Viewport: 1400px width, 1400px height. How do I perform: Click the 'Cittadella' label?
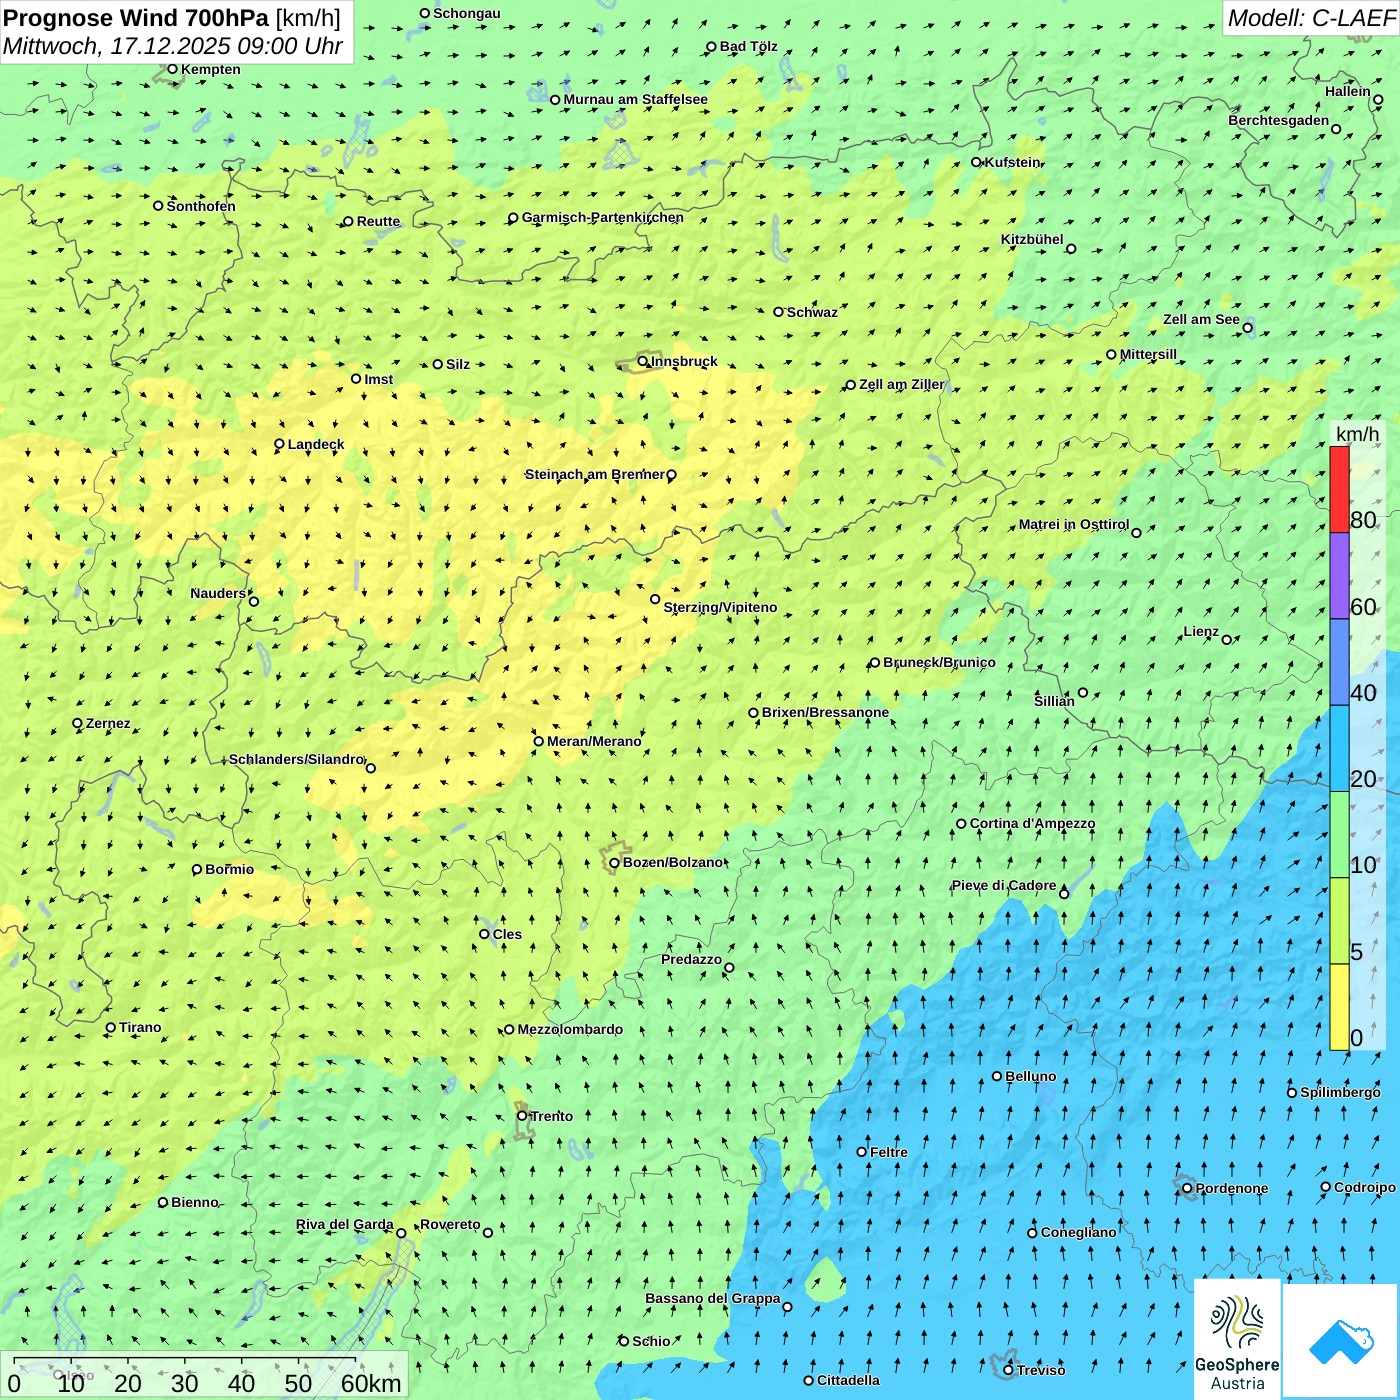pyautogui.click(x=849, y=1380)
